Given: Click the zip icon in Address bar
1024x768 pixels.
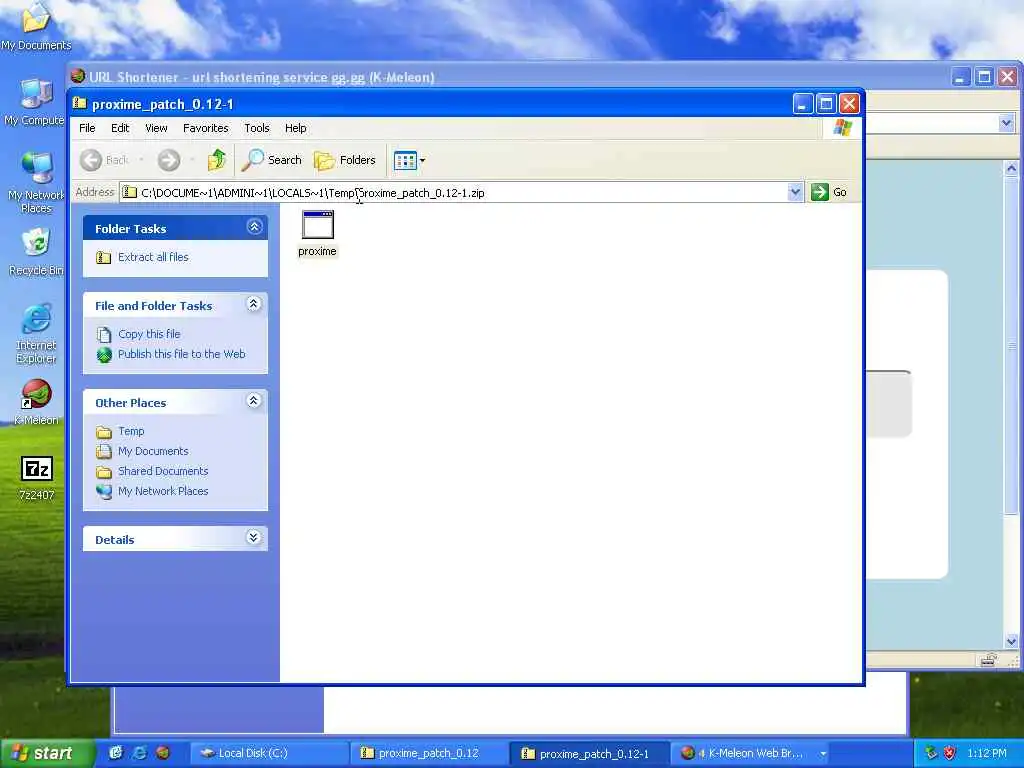Looking at the screenshot, I should tap(130, 192).
